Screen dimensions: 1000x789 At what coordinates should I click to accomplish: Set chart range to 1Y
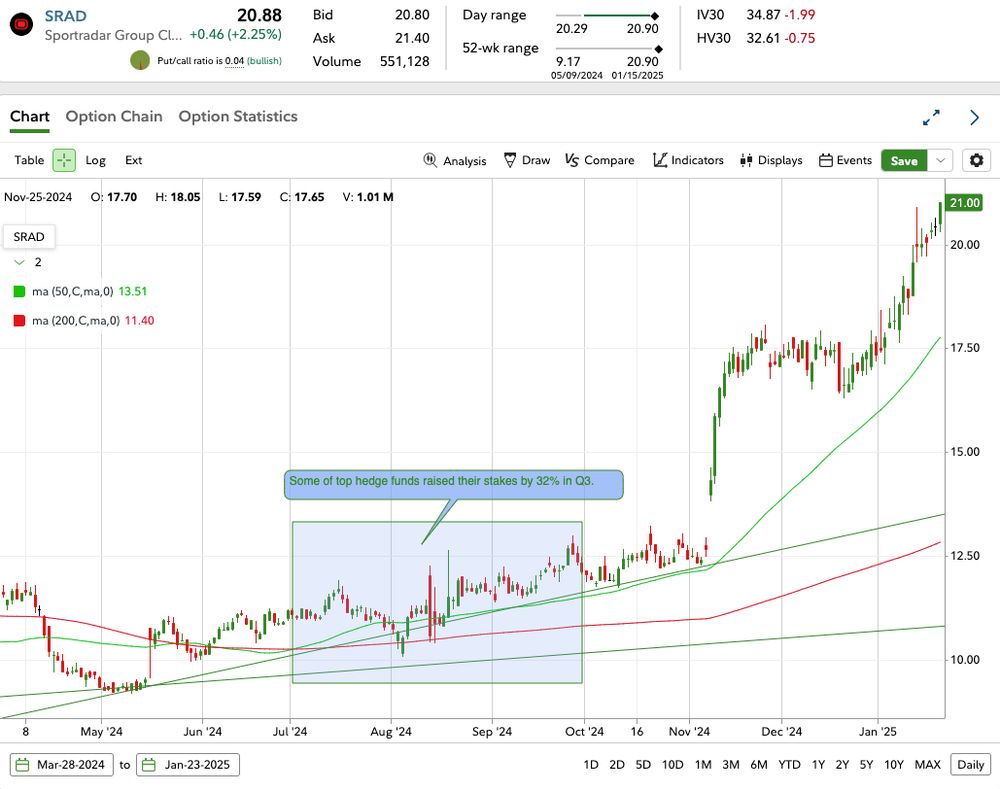pos(818,765)
